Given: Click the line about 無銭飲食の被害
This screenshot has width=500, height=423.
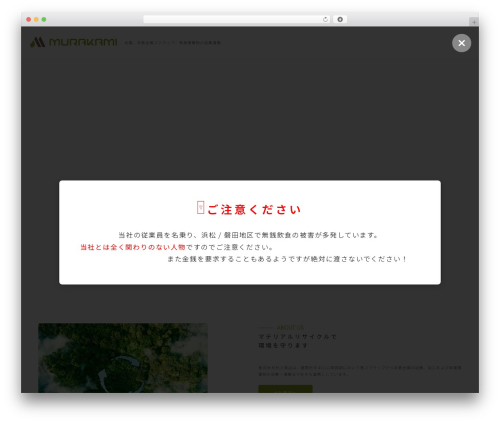Looking at the screenshot, I should (249, 235).
